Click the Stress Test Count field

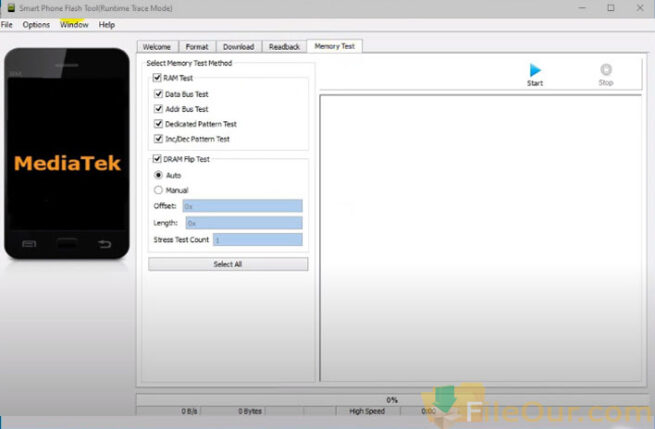click(x=258, y=239)
